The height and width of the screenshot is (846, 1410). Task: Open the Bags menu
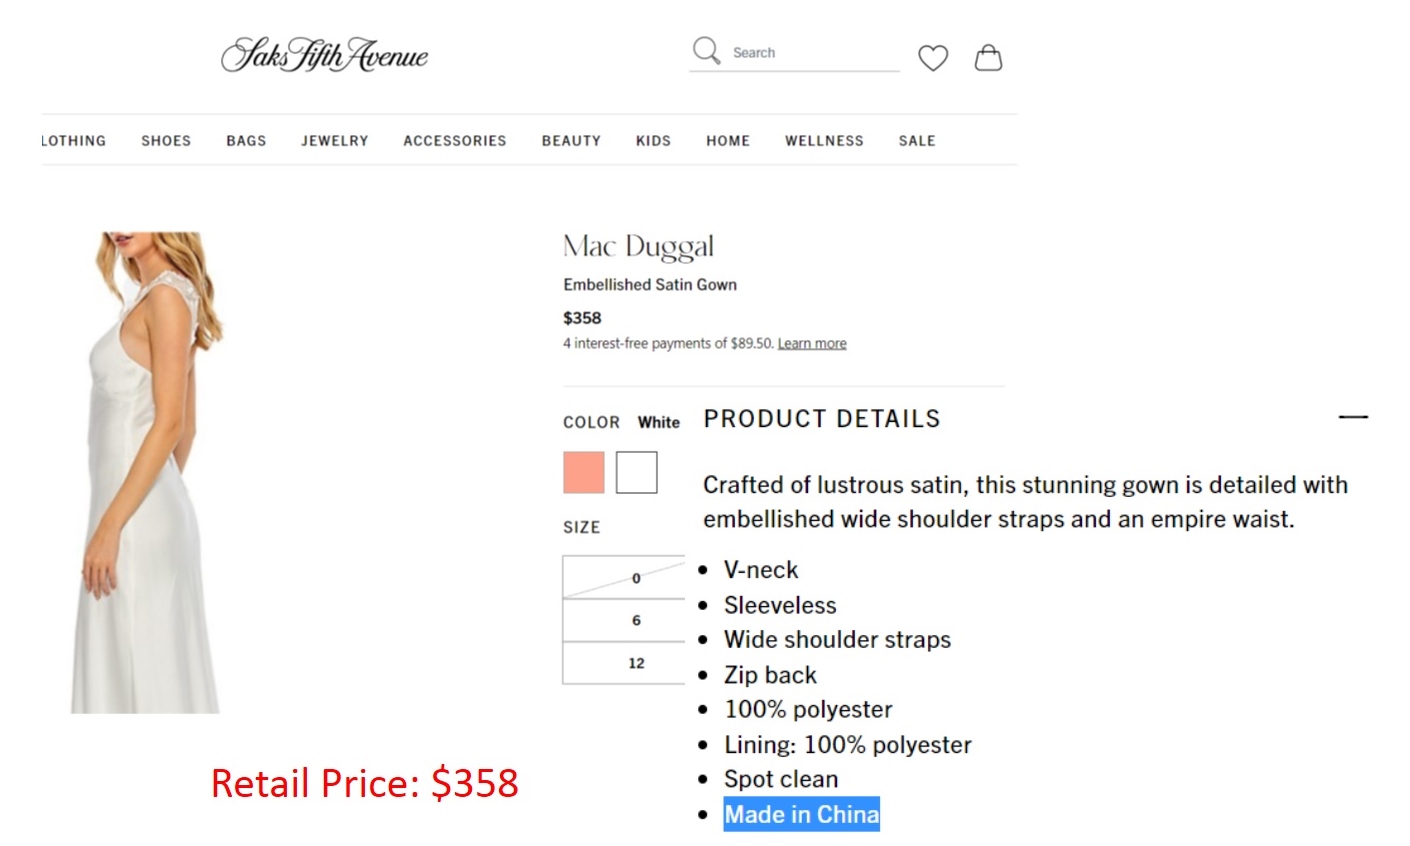246,141
